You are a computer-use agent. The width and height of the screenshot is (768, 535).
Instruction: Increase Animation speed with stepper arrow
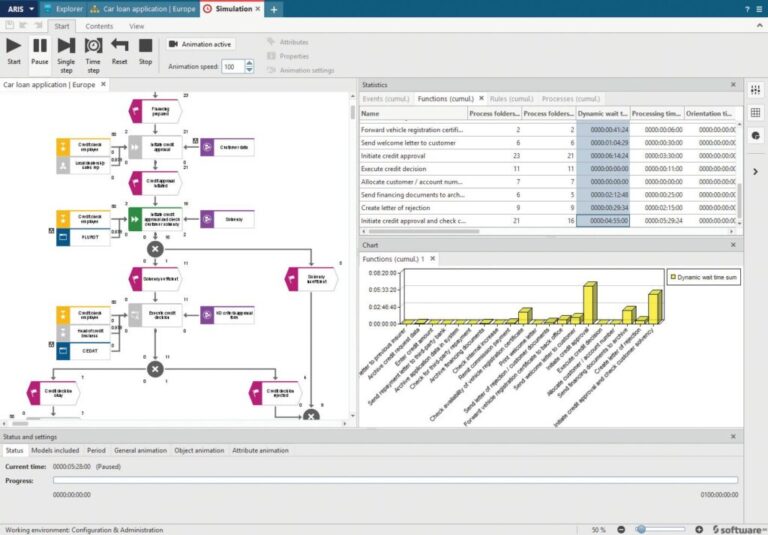tap(249, 63)
